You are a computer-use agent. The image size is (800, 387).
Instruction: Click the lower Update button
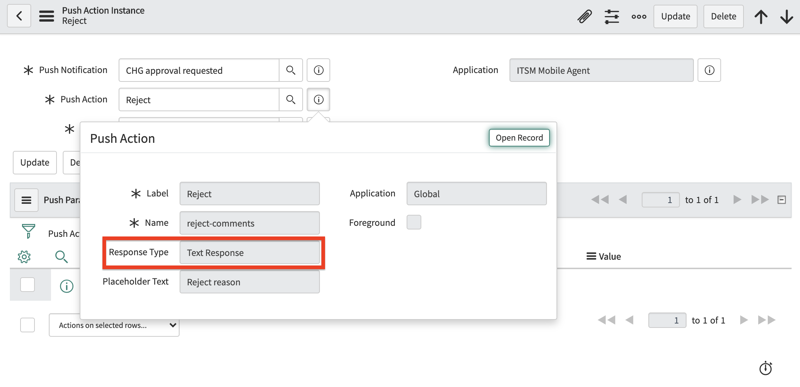pyautogui.click(x=35, y=163)
